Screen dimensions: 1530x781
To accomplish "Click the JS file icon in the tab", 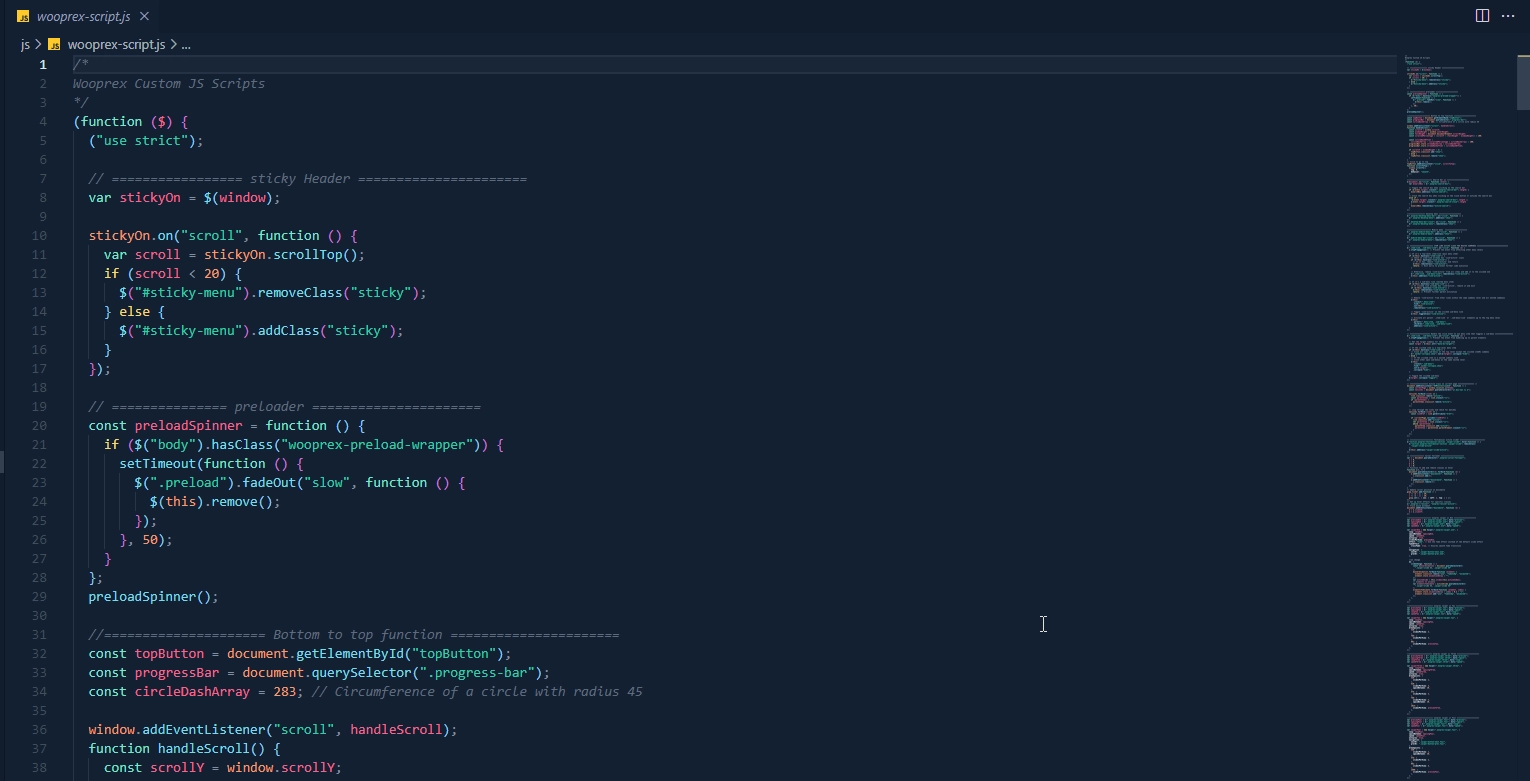I will pyautogui.click(x=22, y=16).
